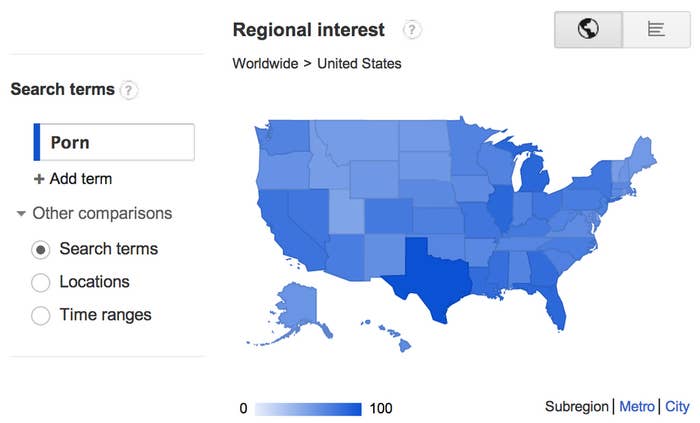Edit the Porn search term field
The height and width of the screenshot is (423, 700).
(114, 142)
